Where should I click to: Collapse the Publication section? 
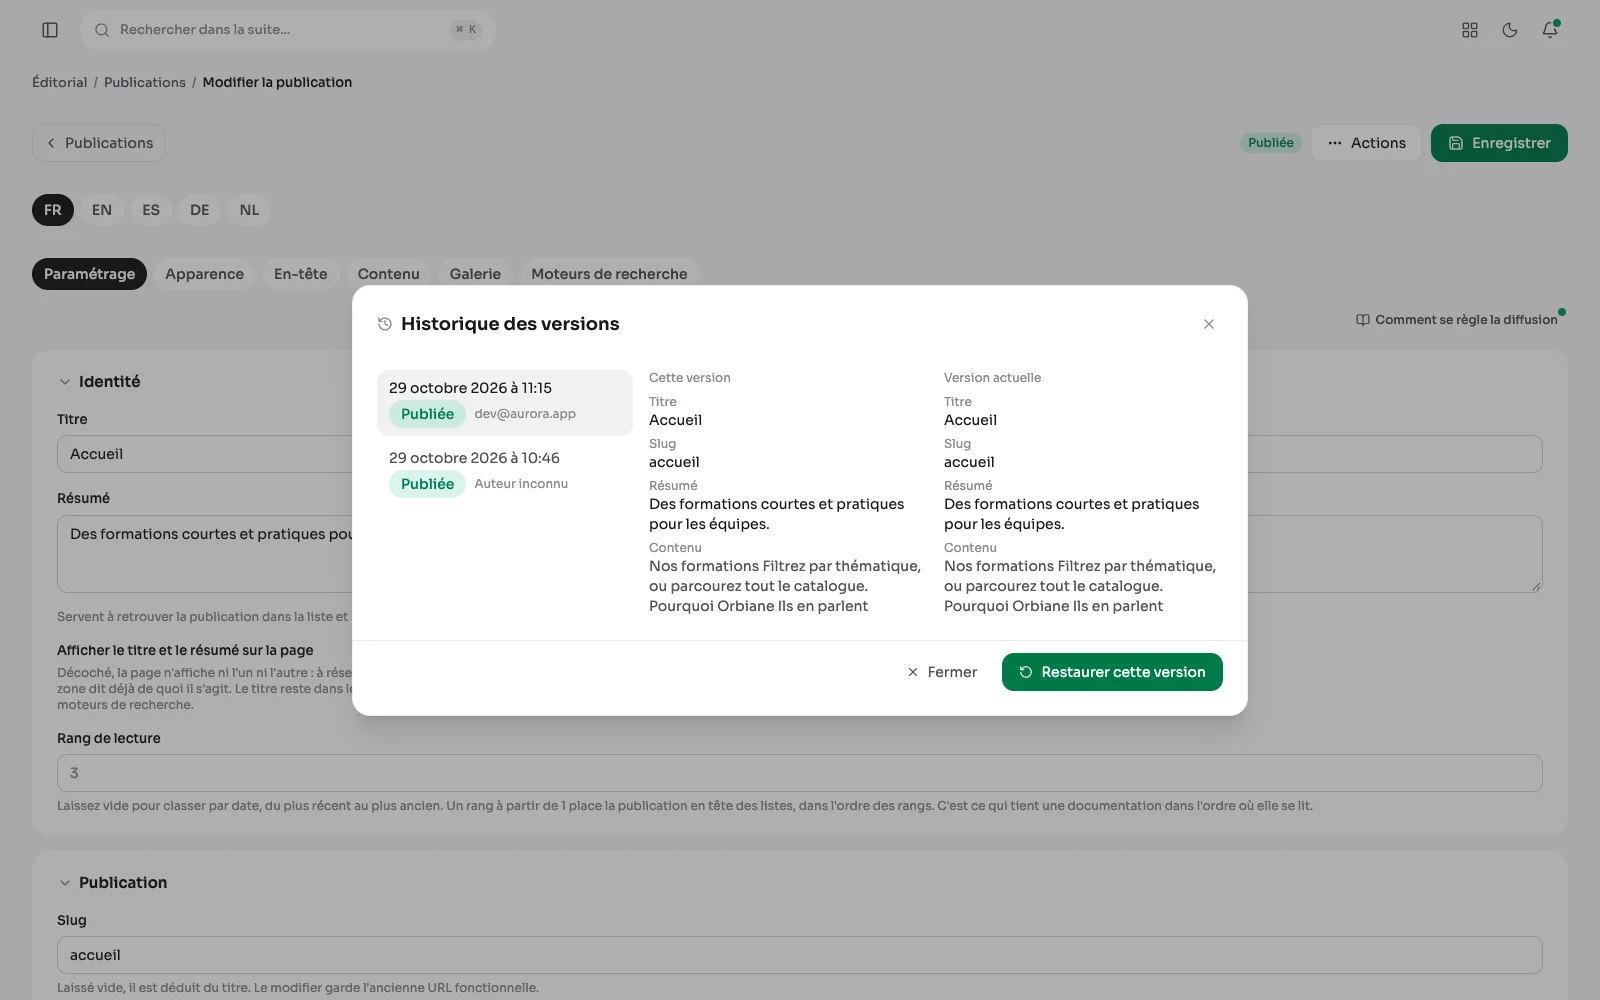[65, 883]
